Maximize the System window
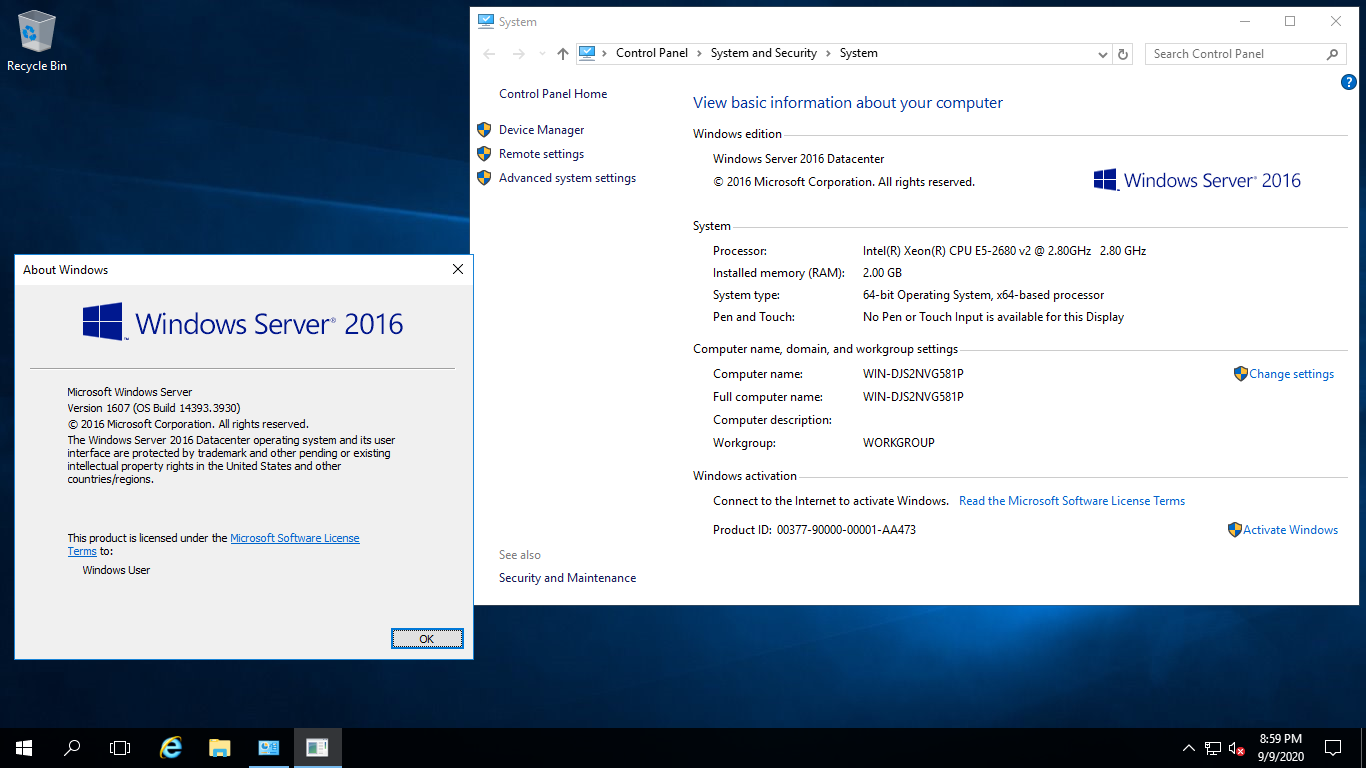The image size is (1366, 768). [x=1290, y=21]
